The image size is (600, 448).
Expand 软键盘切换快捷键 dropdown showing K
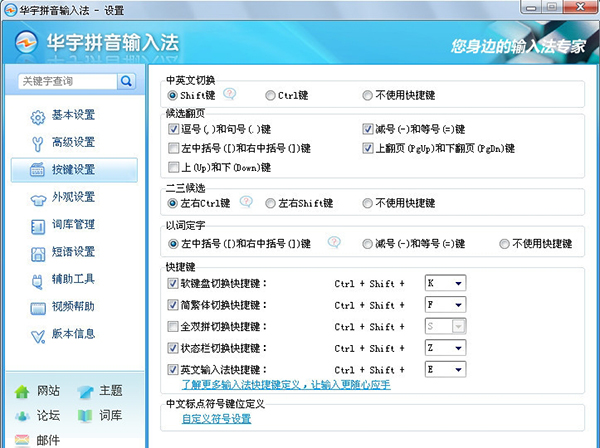[x=458, y=283]
